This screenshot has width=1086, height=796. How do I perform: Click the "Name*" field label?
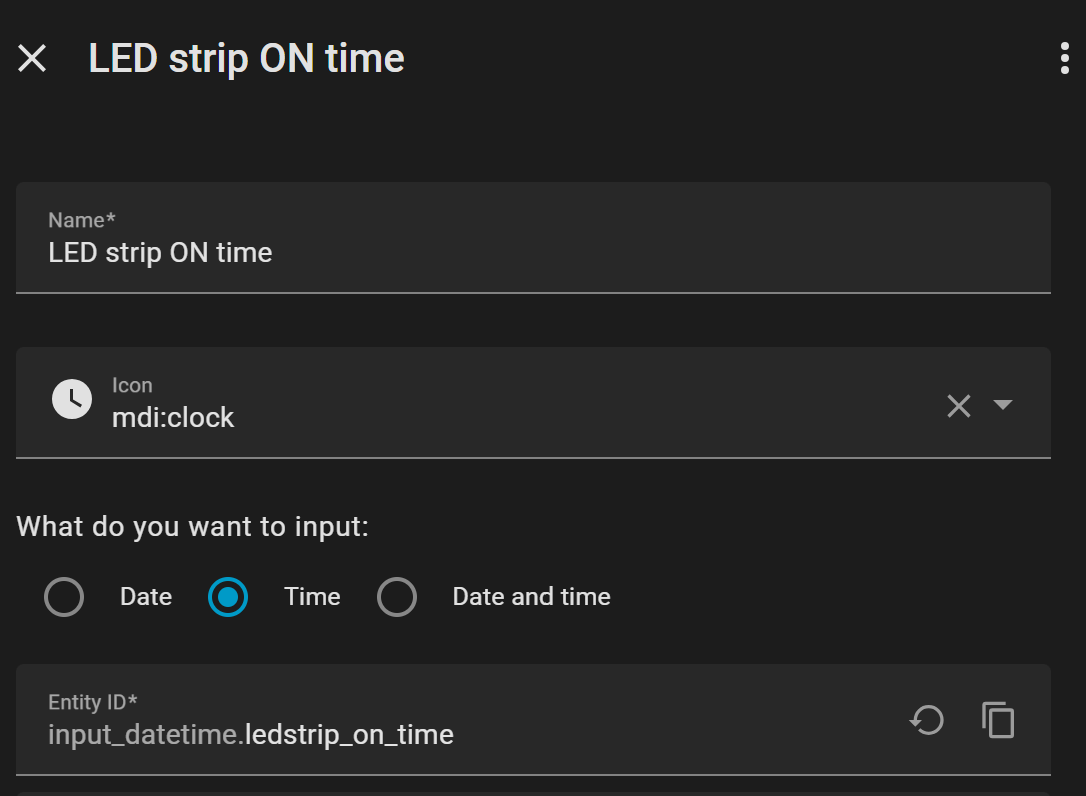[x=82, y=220]
